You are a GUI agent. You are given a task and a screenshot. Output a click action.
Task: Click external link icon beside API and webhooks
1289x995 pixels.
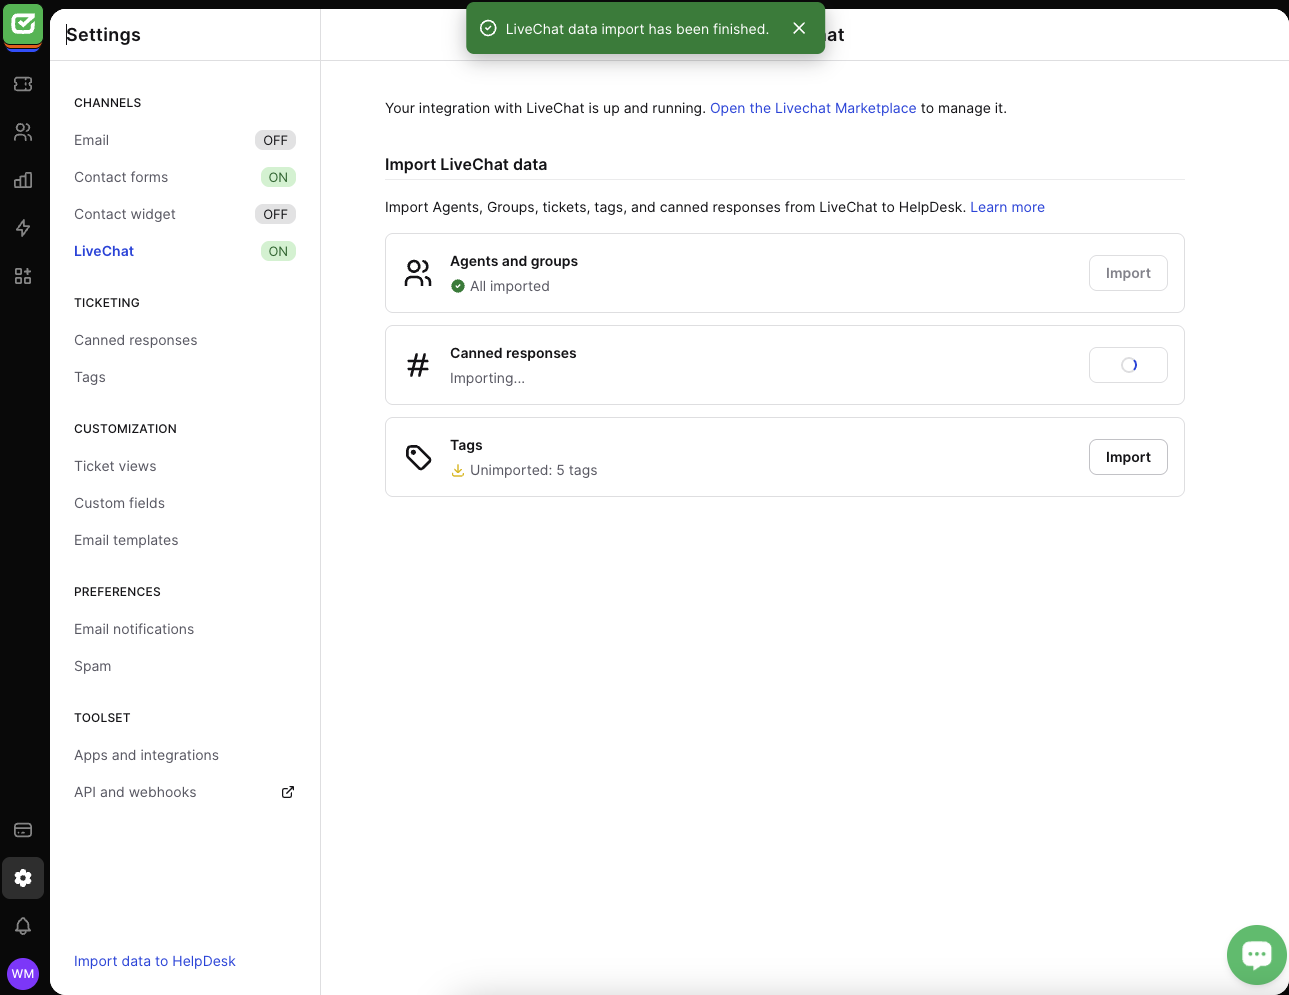coord(288,792)
